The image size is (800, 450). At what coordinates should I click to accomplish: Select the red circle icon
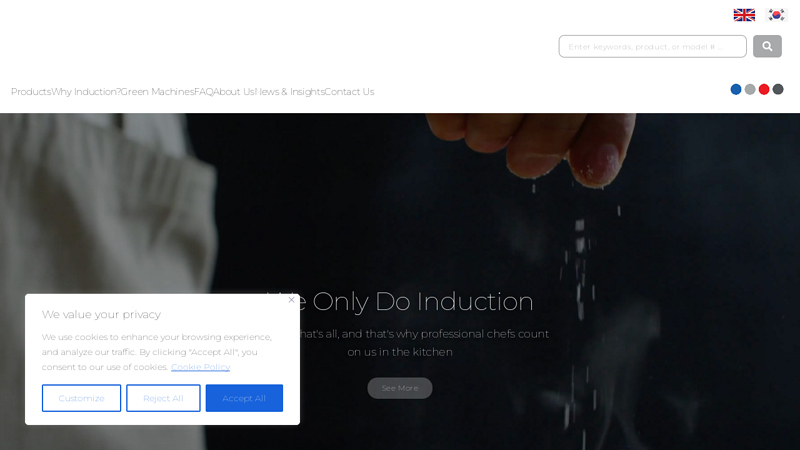tap(764, 89)
